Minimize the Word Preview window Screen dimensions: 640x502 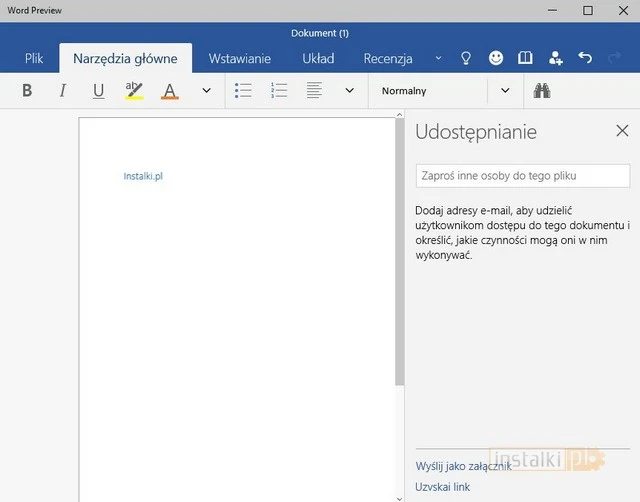[552, 11]
